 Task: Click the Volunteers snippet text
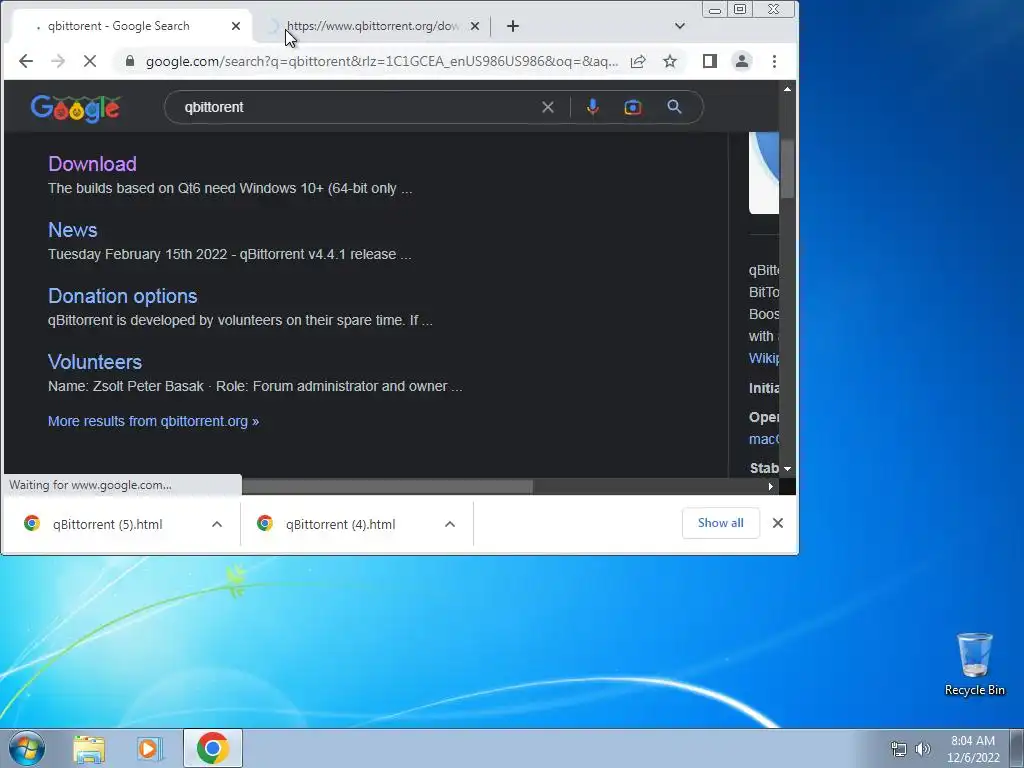255,386
